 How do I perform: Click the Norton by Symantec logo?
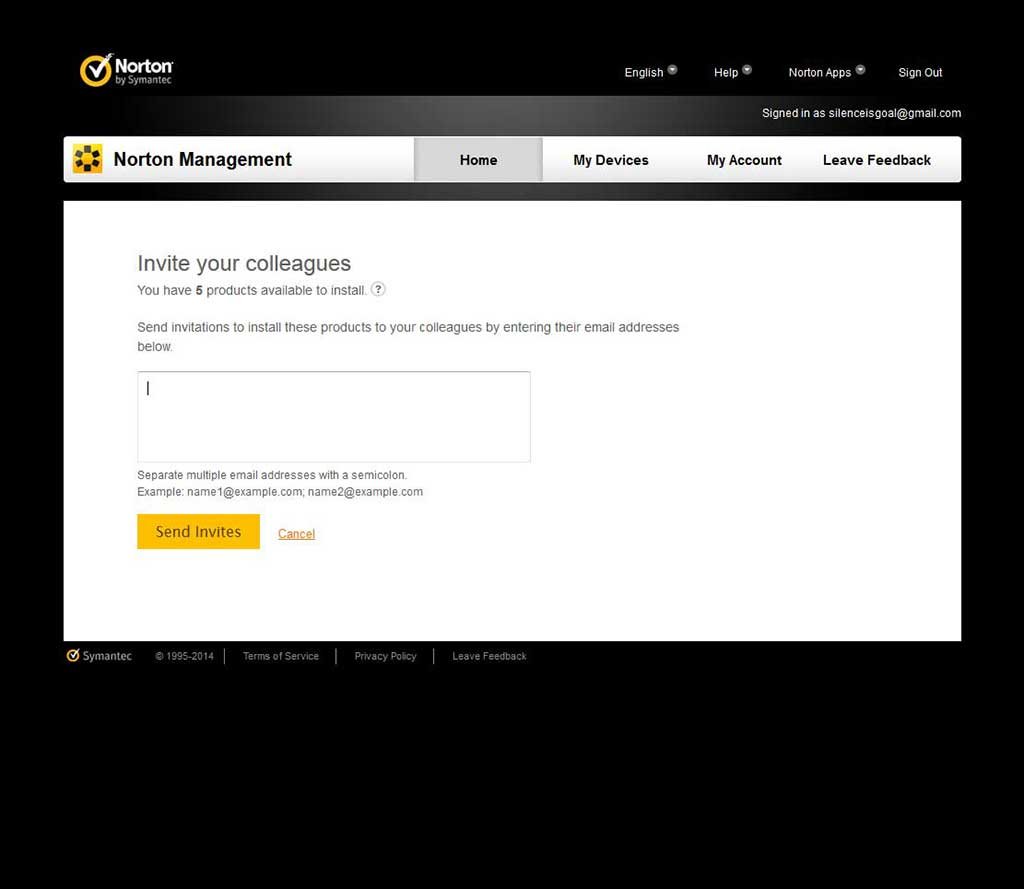coord(126,70)
